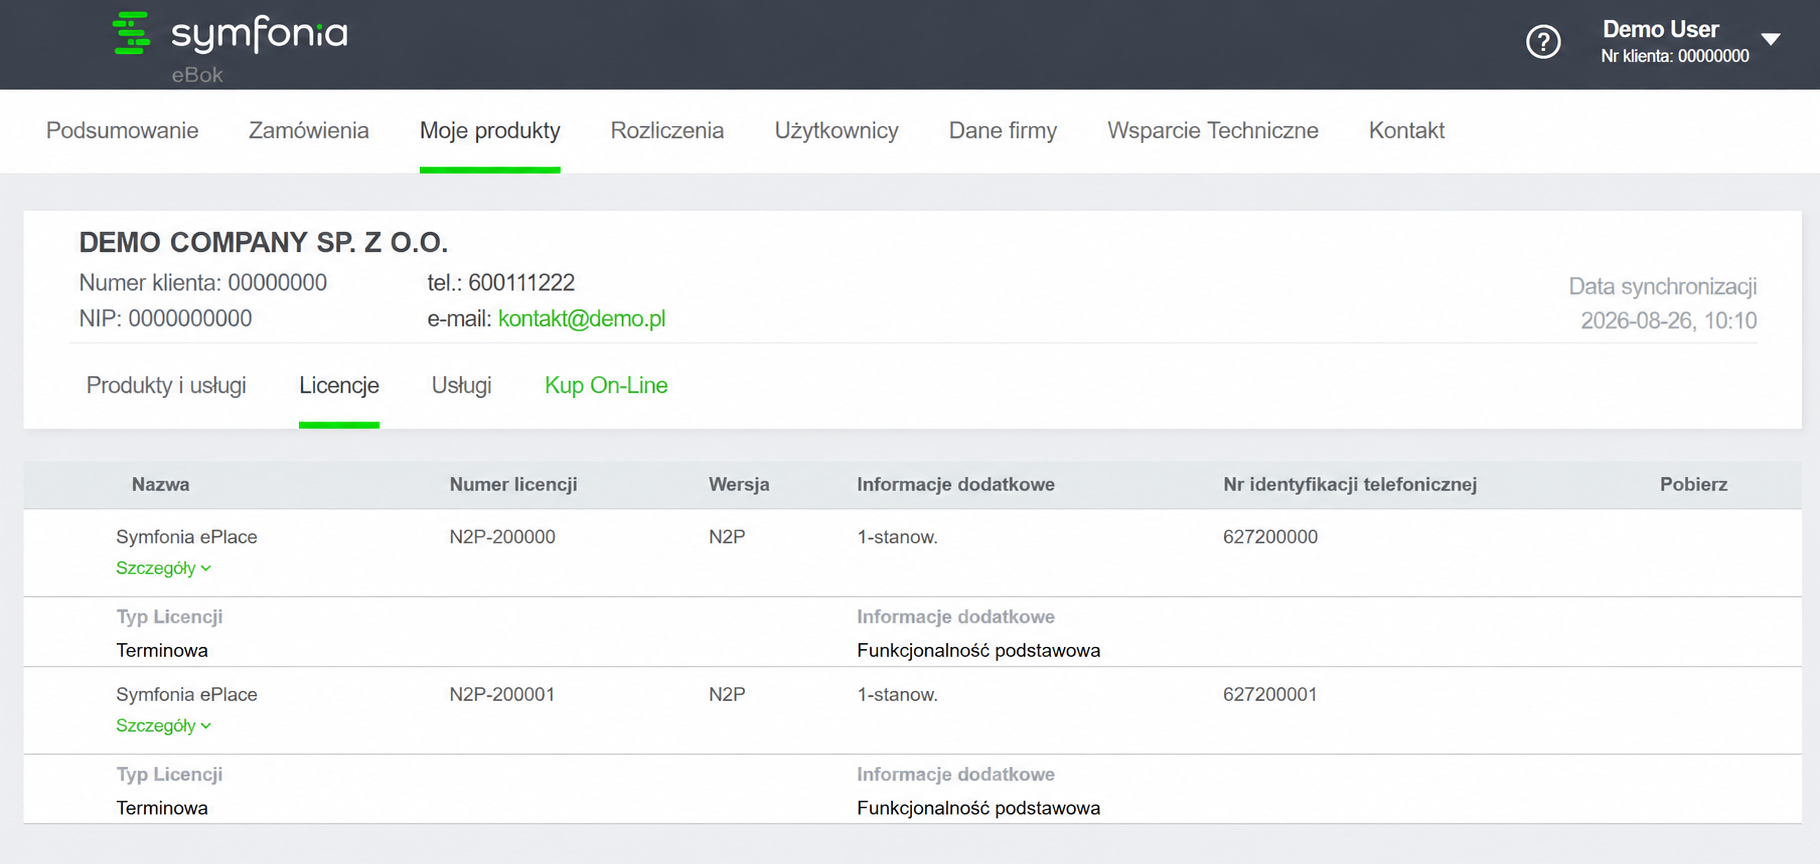Switch to the Użytkownicy tab
1820x864 pixels.
(836, 131)
